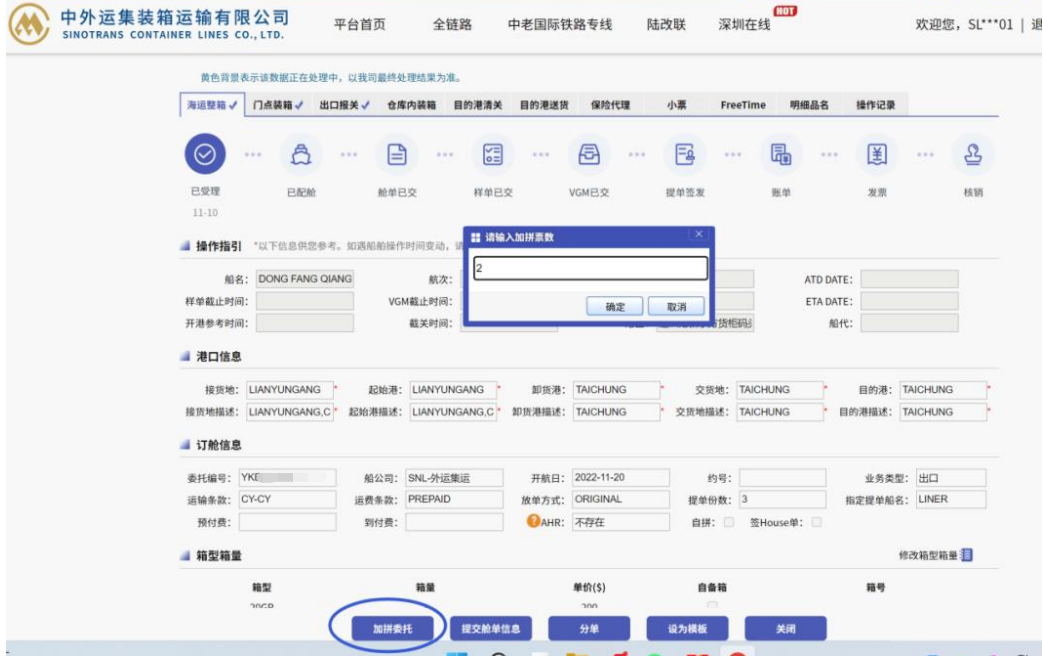
Task: Click the 分单 button
Action: [589, 628]
